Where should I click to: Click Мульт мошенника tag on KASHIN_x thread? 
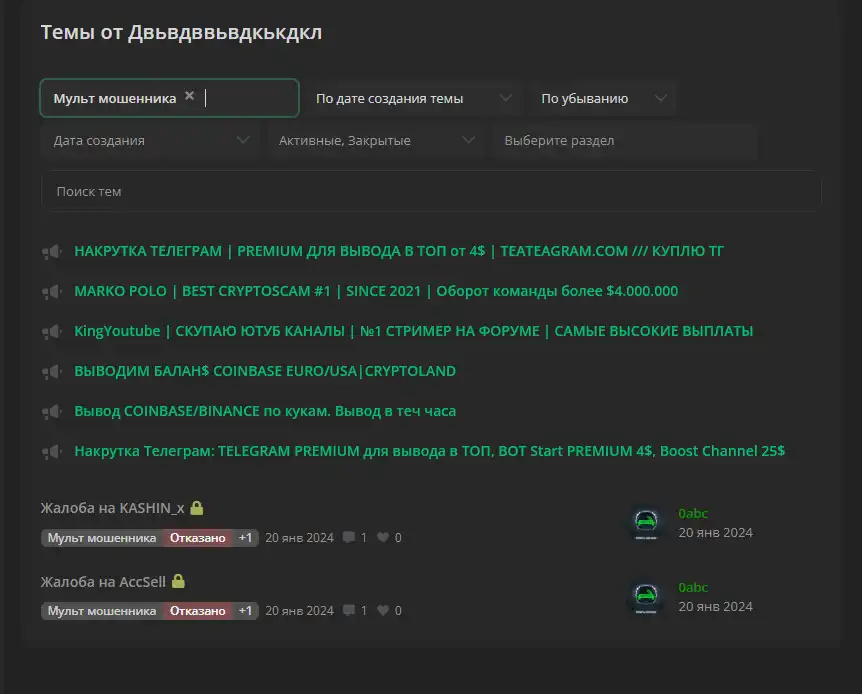(x=102, y=538)
